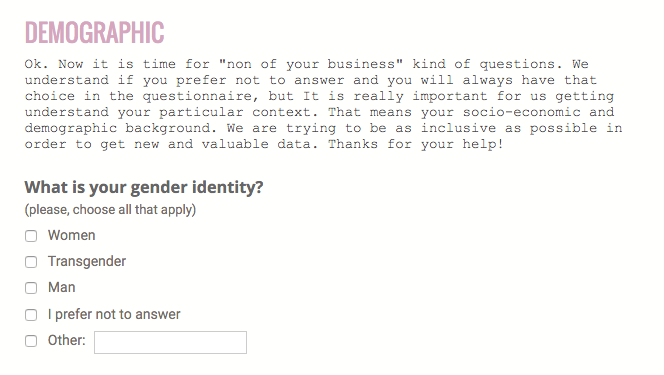Click the word 'inclusive' in the paragraph

[458, 128]
